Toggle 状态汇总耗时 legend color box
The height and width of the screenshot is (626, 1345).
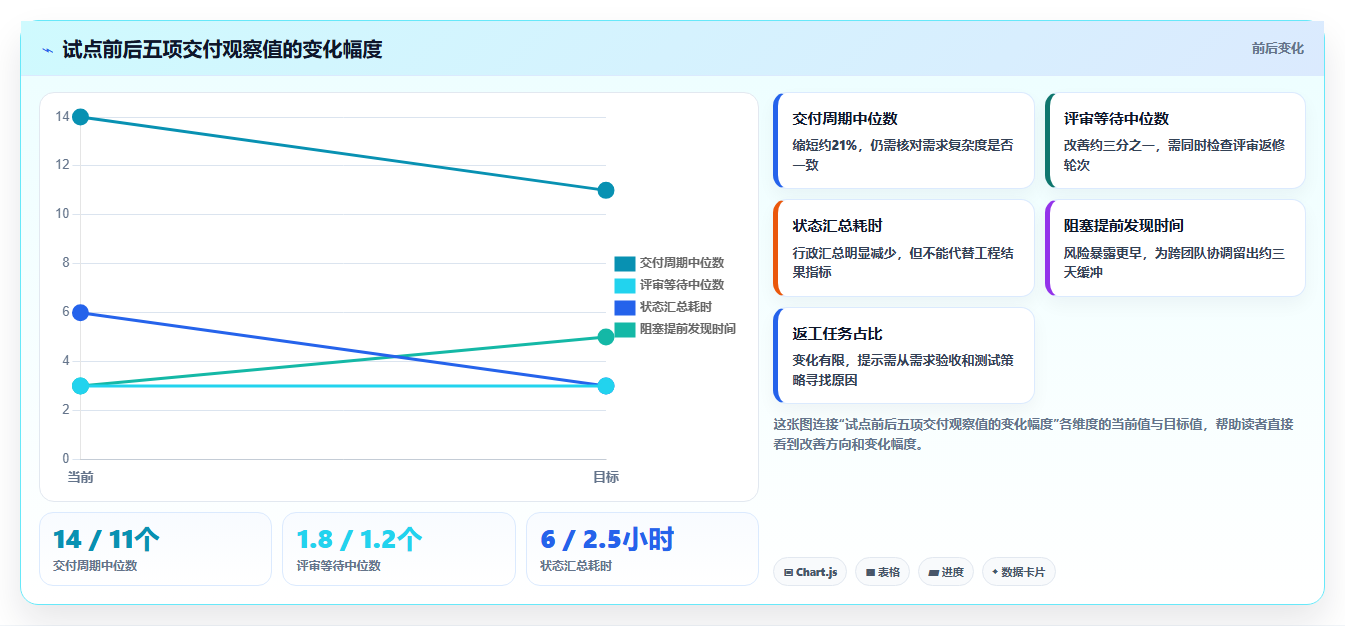[624, 307]
